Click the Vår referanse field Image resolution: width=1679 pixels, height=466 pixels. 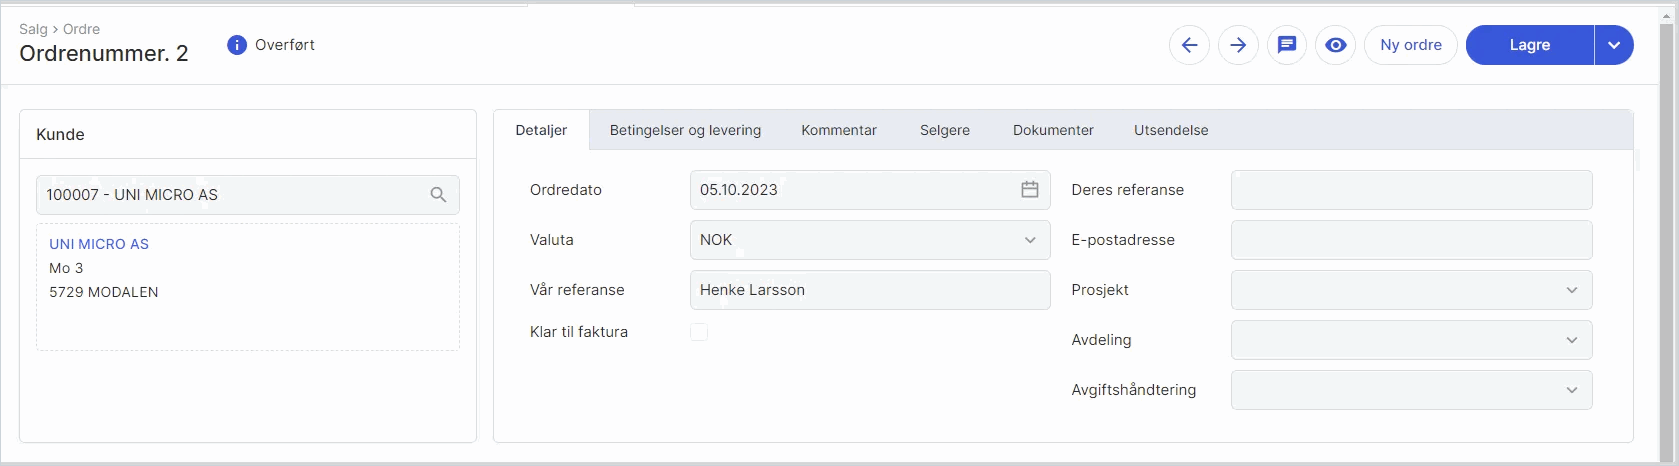tap(870, 290)
